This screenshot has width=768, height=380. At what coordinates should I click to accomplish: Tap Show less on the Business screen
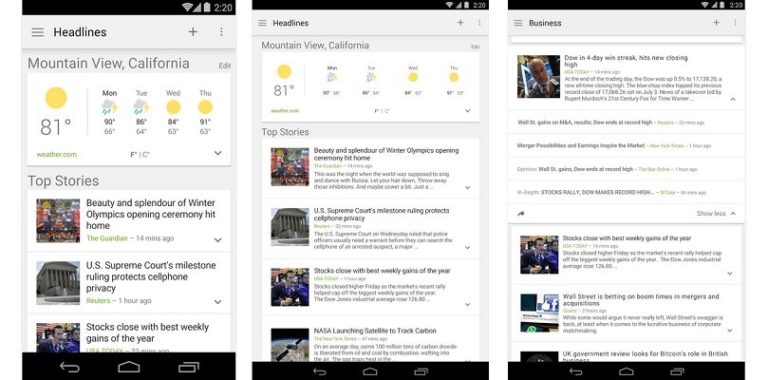tap(716, 214)
